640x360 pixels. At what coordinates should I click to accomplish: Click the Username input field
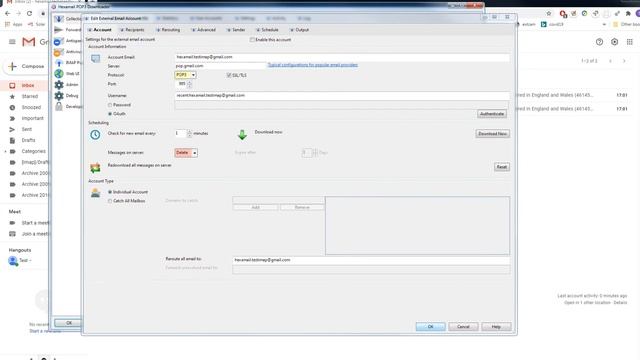[x=342, y=96]
